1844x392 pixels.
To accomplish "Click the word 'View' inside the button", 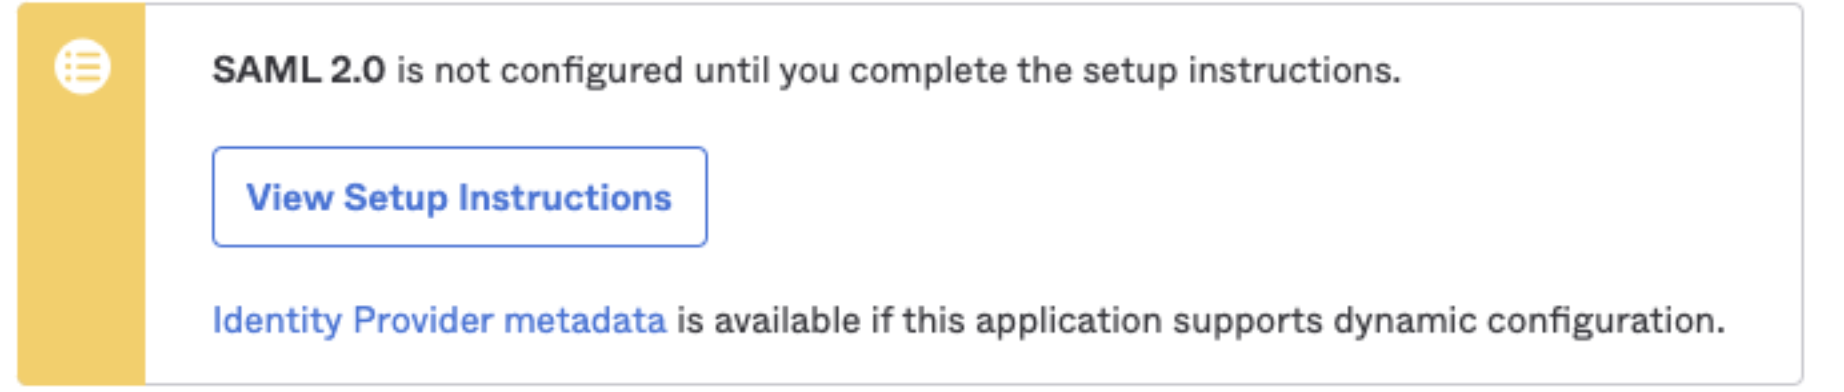I will [289, 197].
